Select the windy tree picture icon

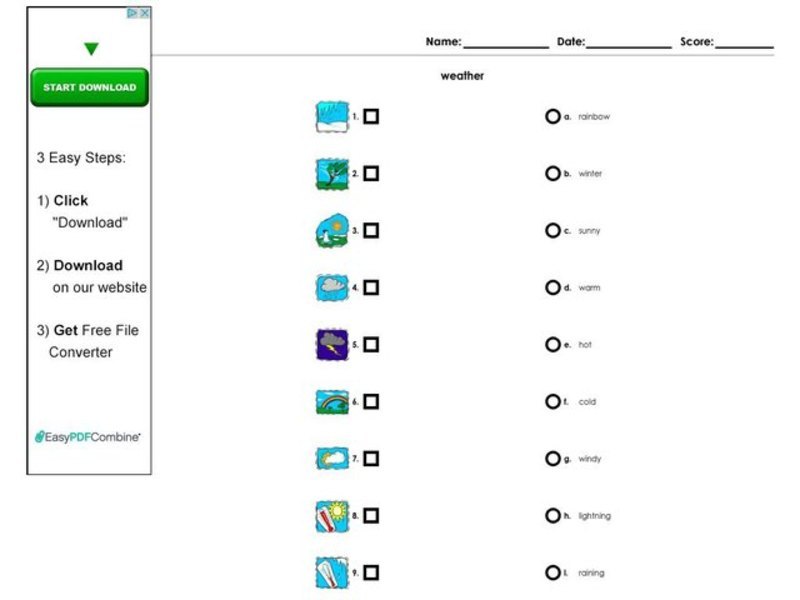point(330,173)
